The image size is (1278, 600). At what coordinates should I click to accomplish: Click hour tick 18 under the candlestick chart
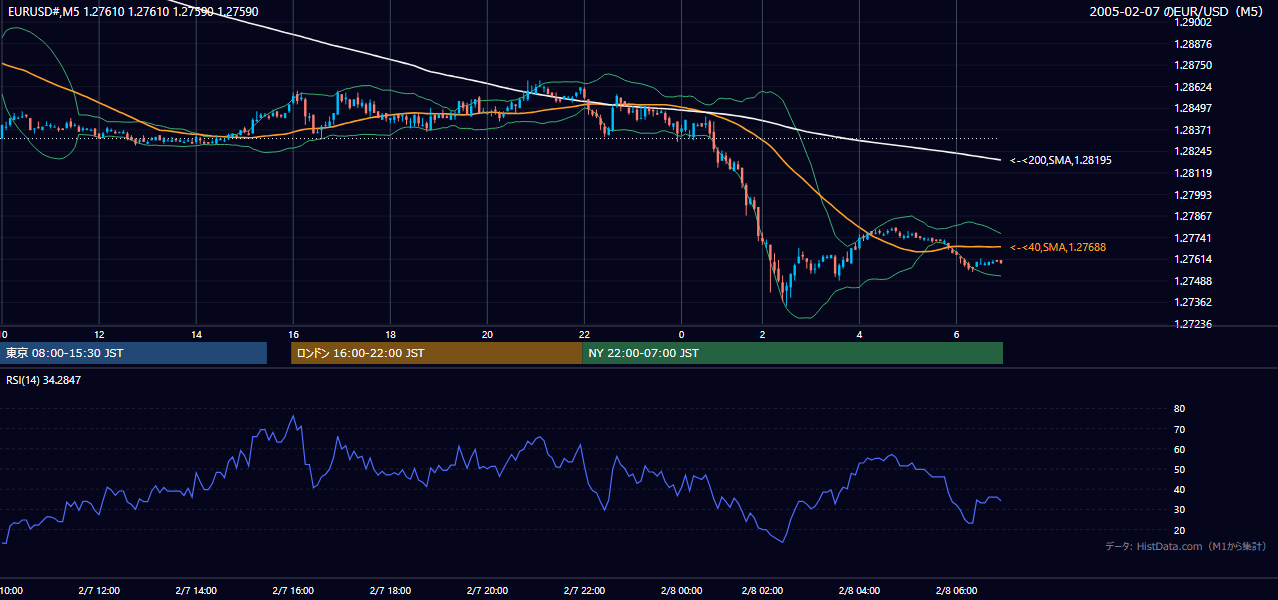click(390, 334)
